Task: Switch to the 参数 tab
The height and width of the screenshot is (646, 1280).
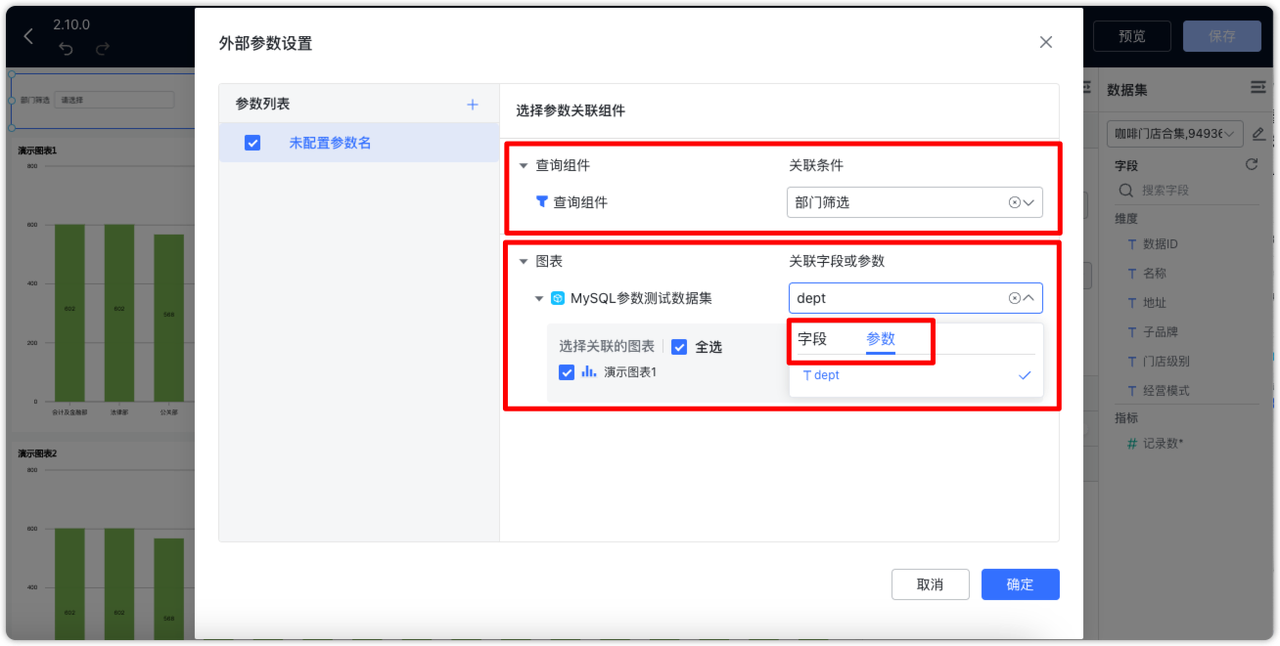Action: 879,339
